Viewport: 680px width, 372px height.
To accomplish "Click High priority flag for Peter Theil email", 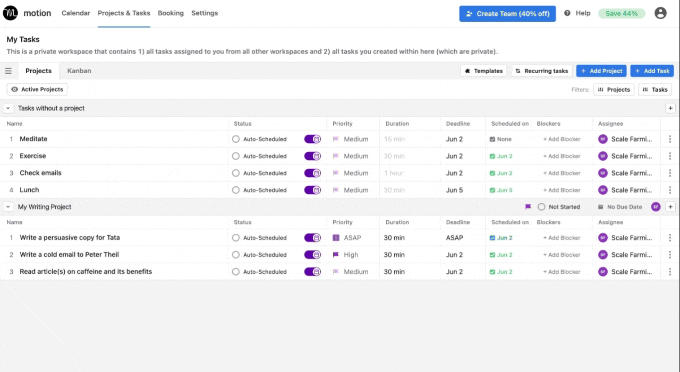I will (x=335, y=255).
